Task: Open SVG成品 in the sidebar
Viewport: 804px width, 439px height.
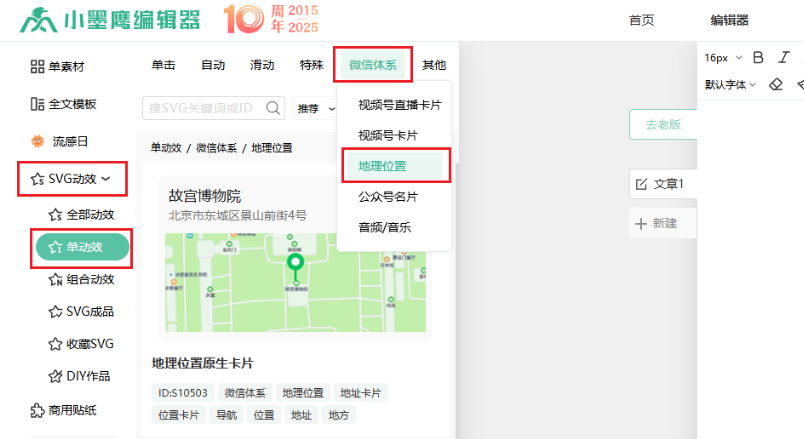Action: coord(81,312)
